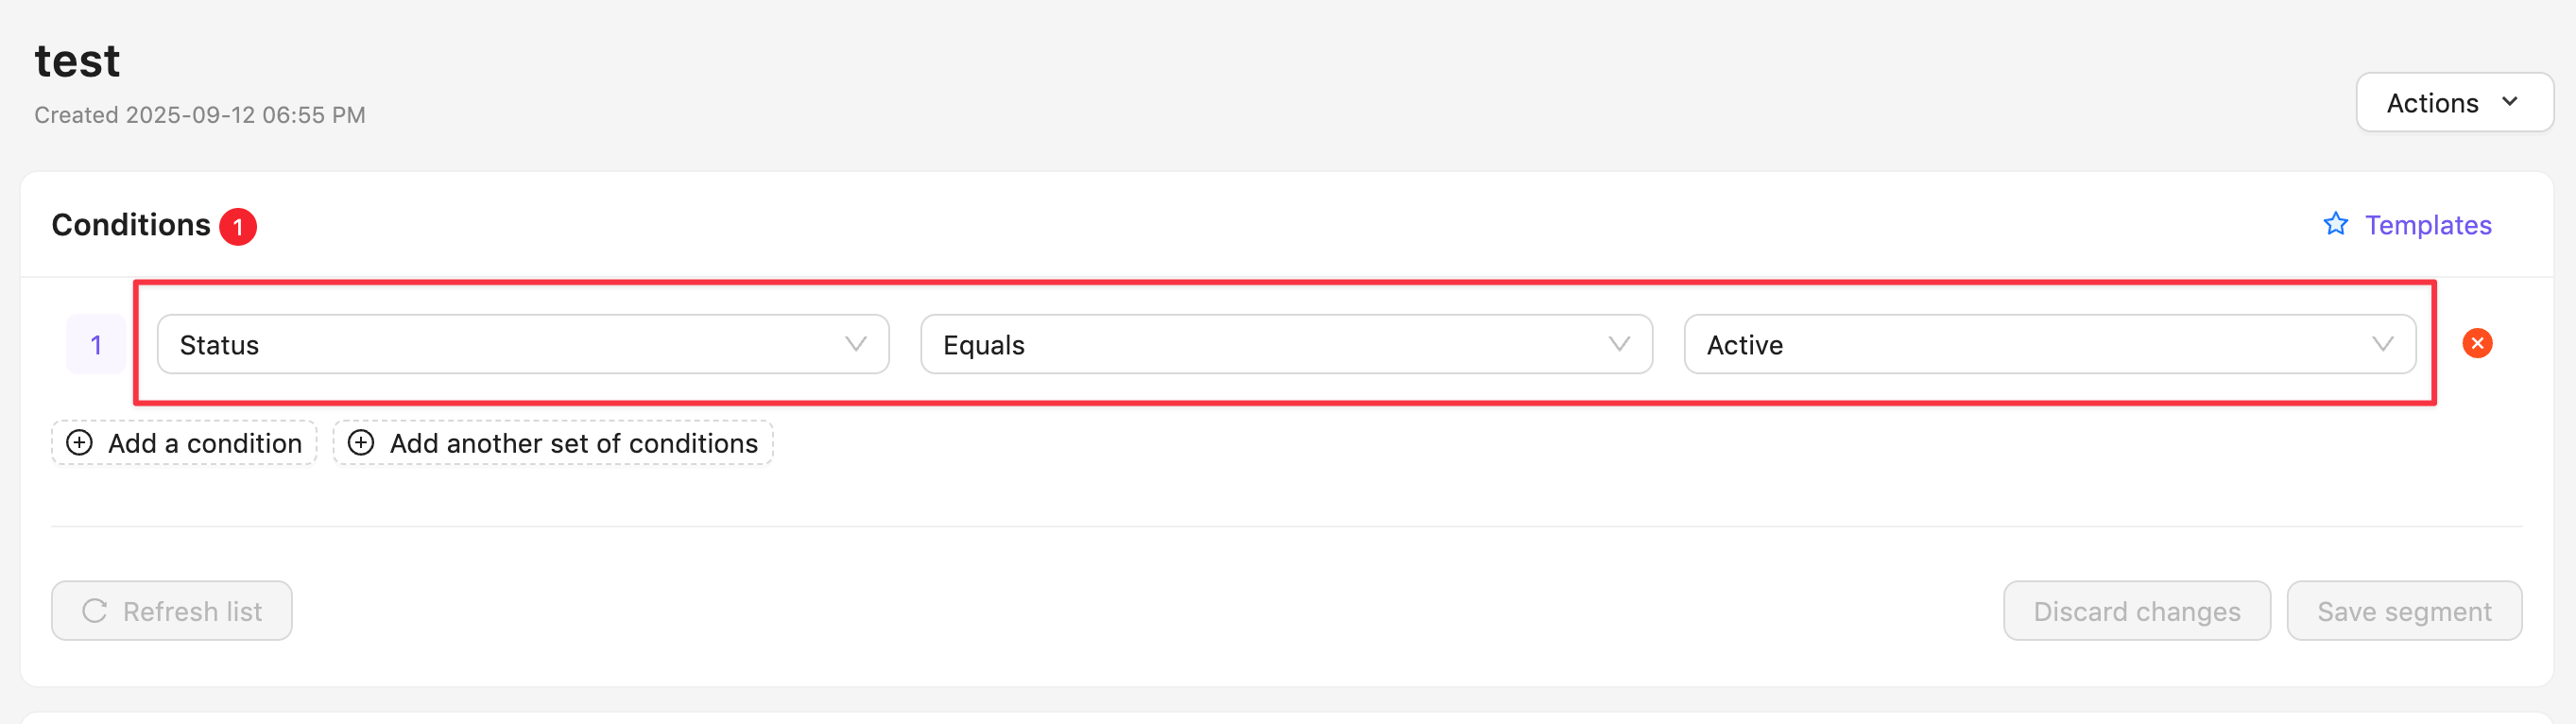Remove the Status condition with red X
This screenshot has height=724, width=2576.
(x=2476, y=344)
